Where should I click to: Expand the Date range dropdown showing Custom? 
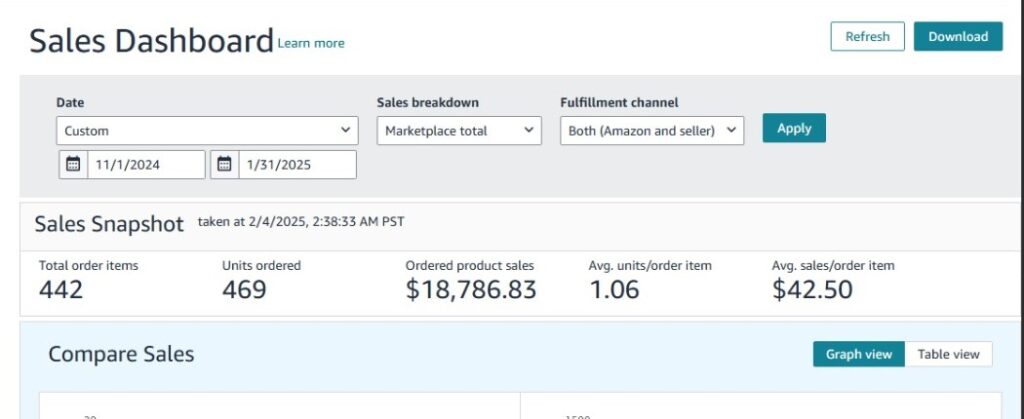(206, 131)
